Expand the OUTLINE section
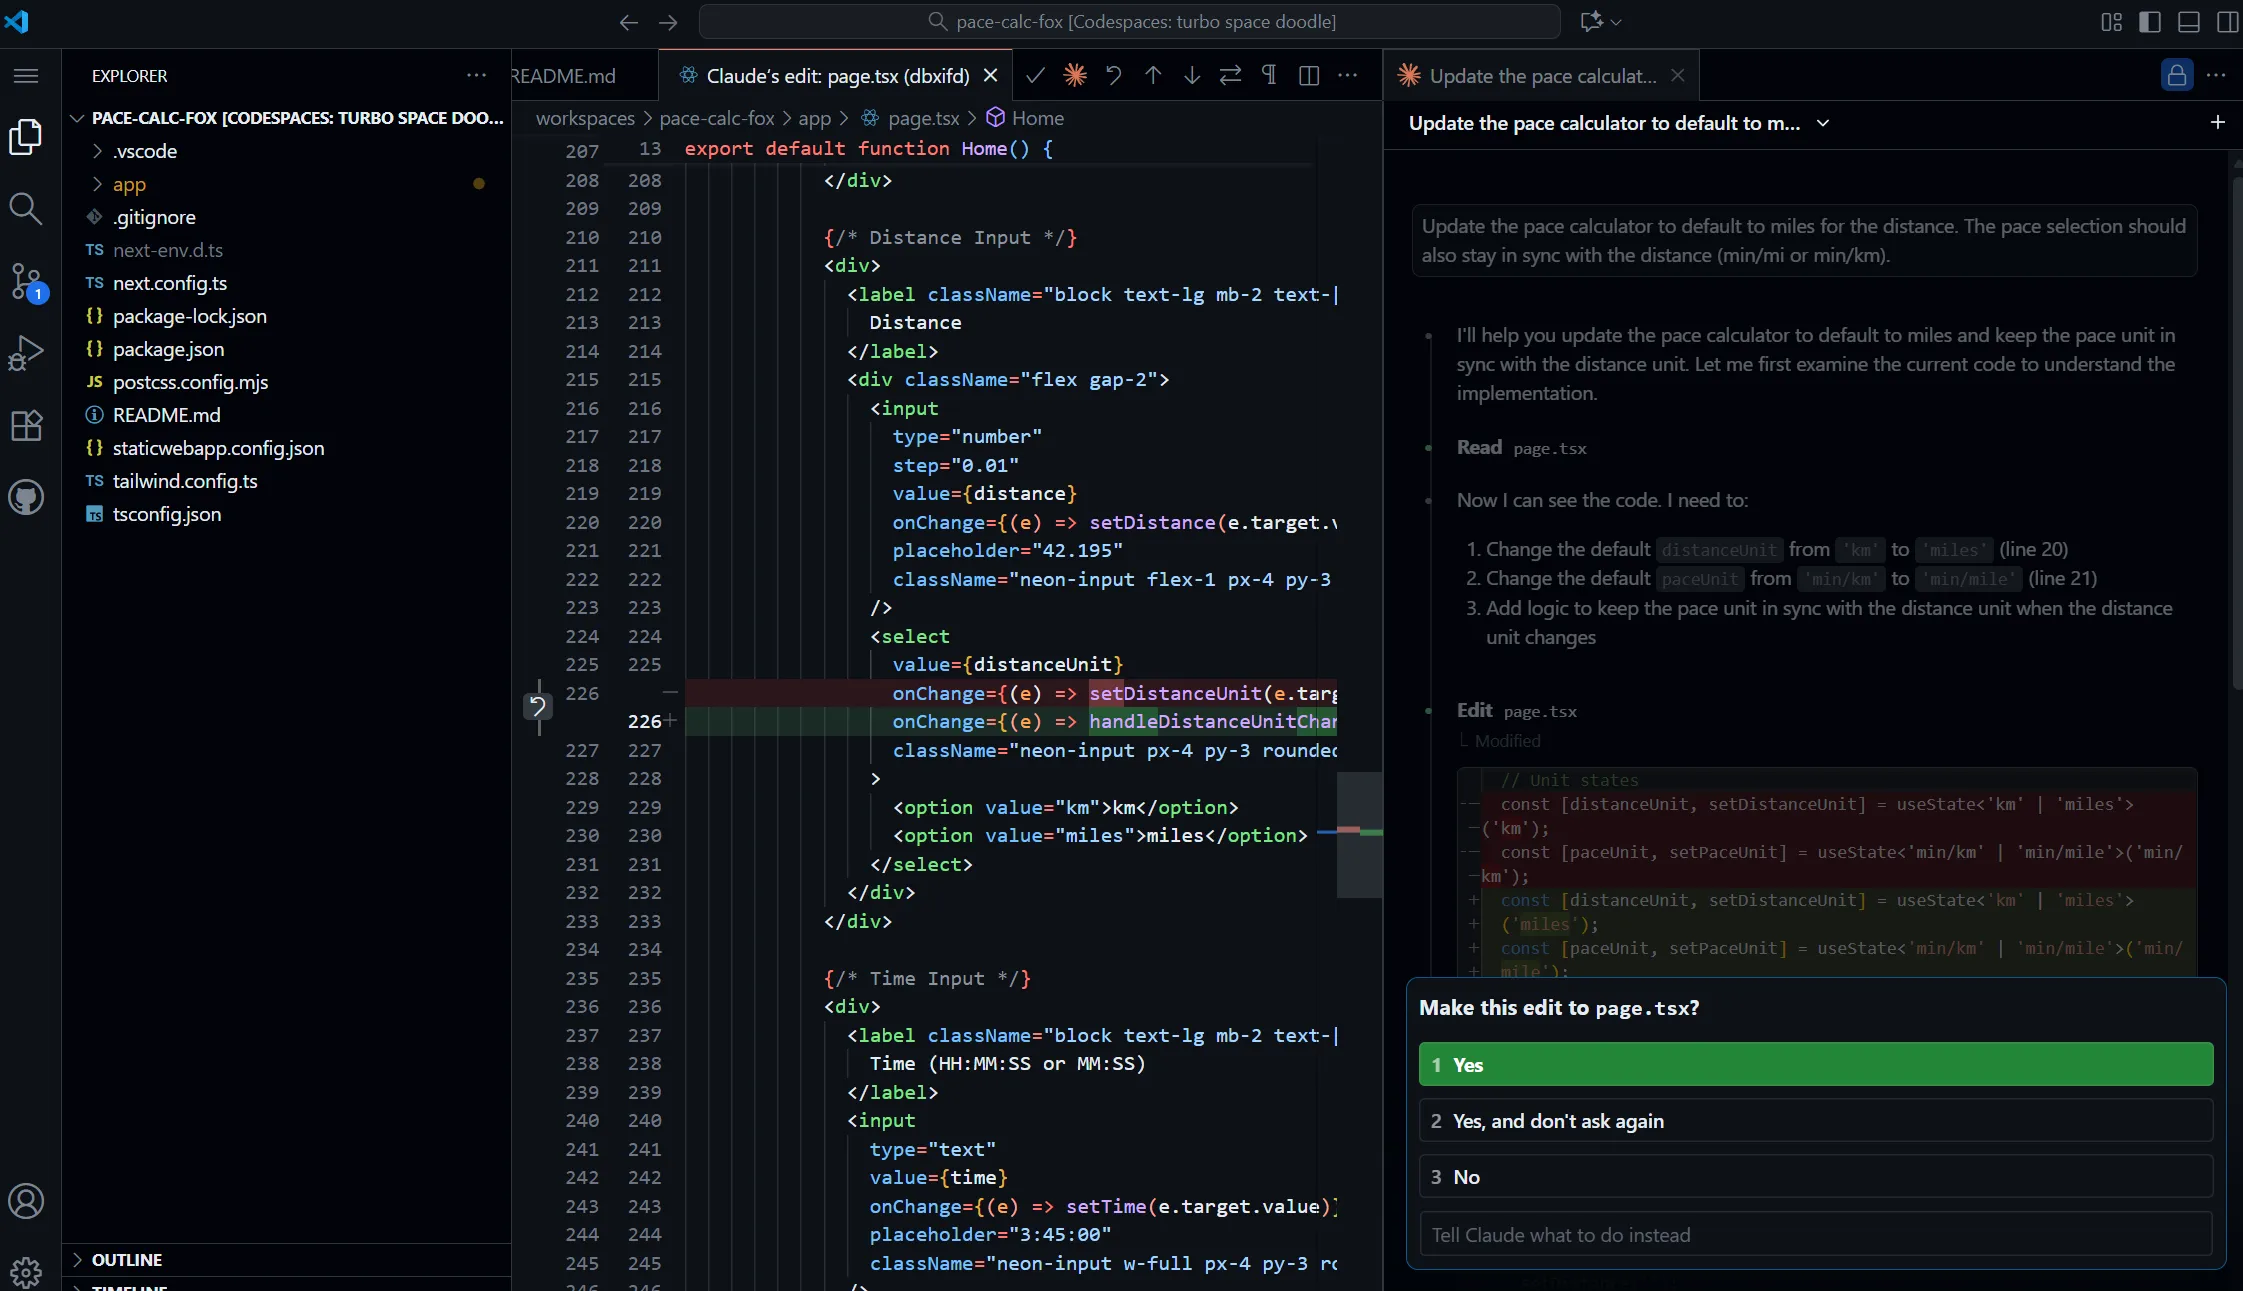The width and height of the screenshot is (2243, 1291). [x=127, y=1259]
